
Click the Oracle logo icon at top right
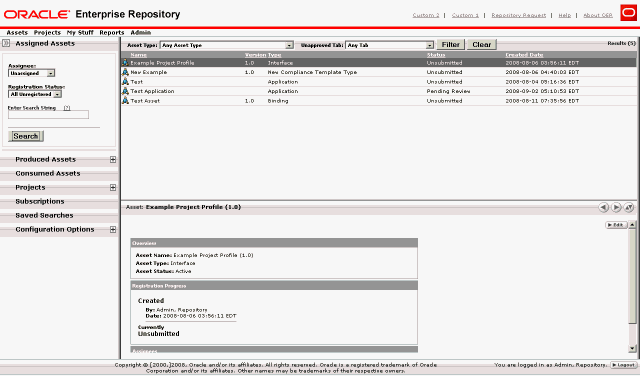coord(628,13)
